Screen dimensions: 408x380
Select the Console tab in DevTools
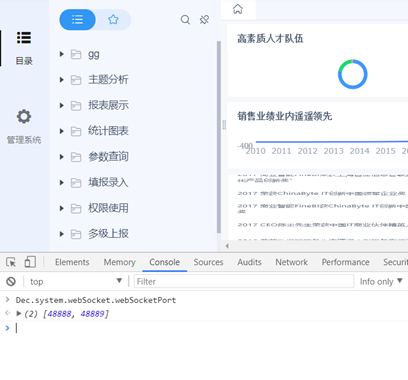point(165,262)
